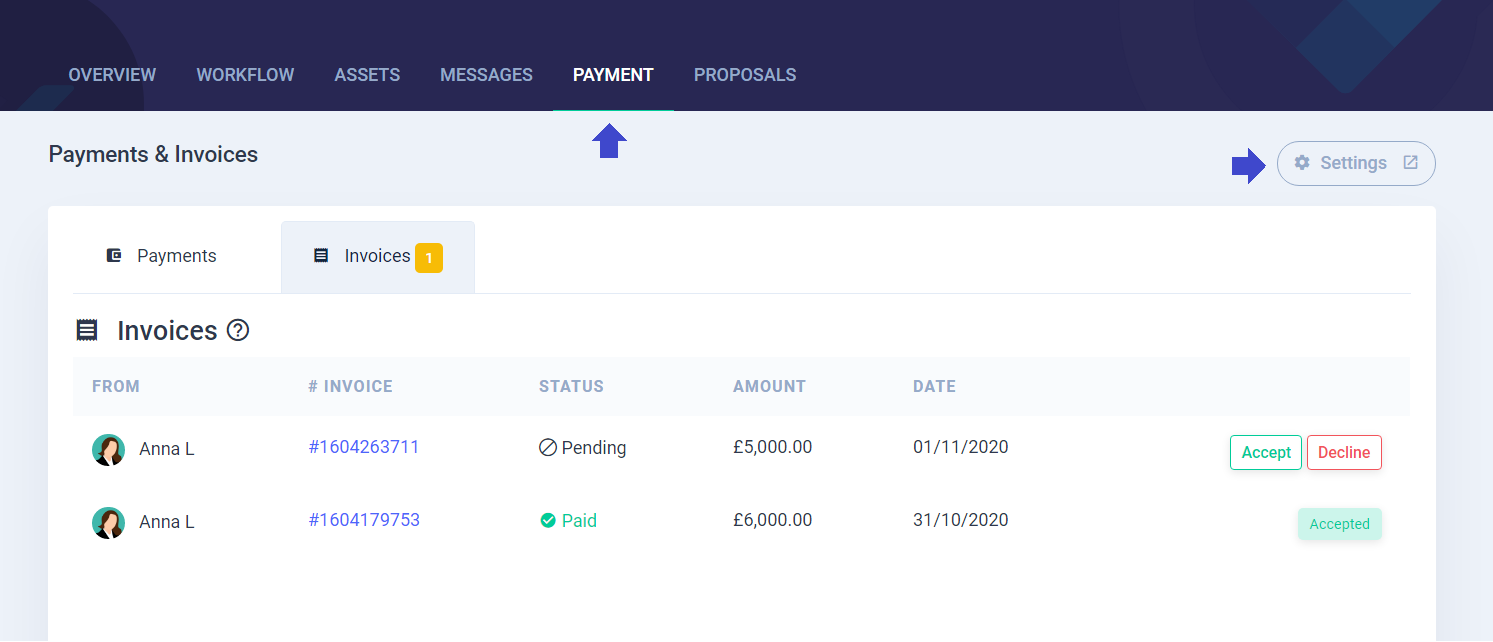The width and height of the screenshot is (1493, 642).
Task: Open invoice #1604179753
Action: click(364, 520)
